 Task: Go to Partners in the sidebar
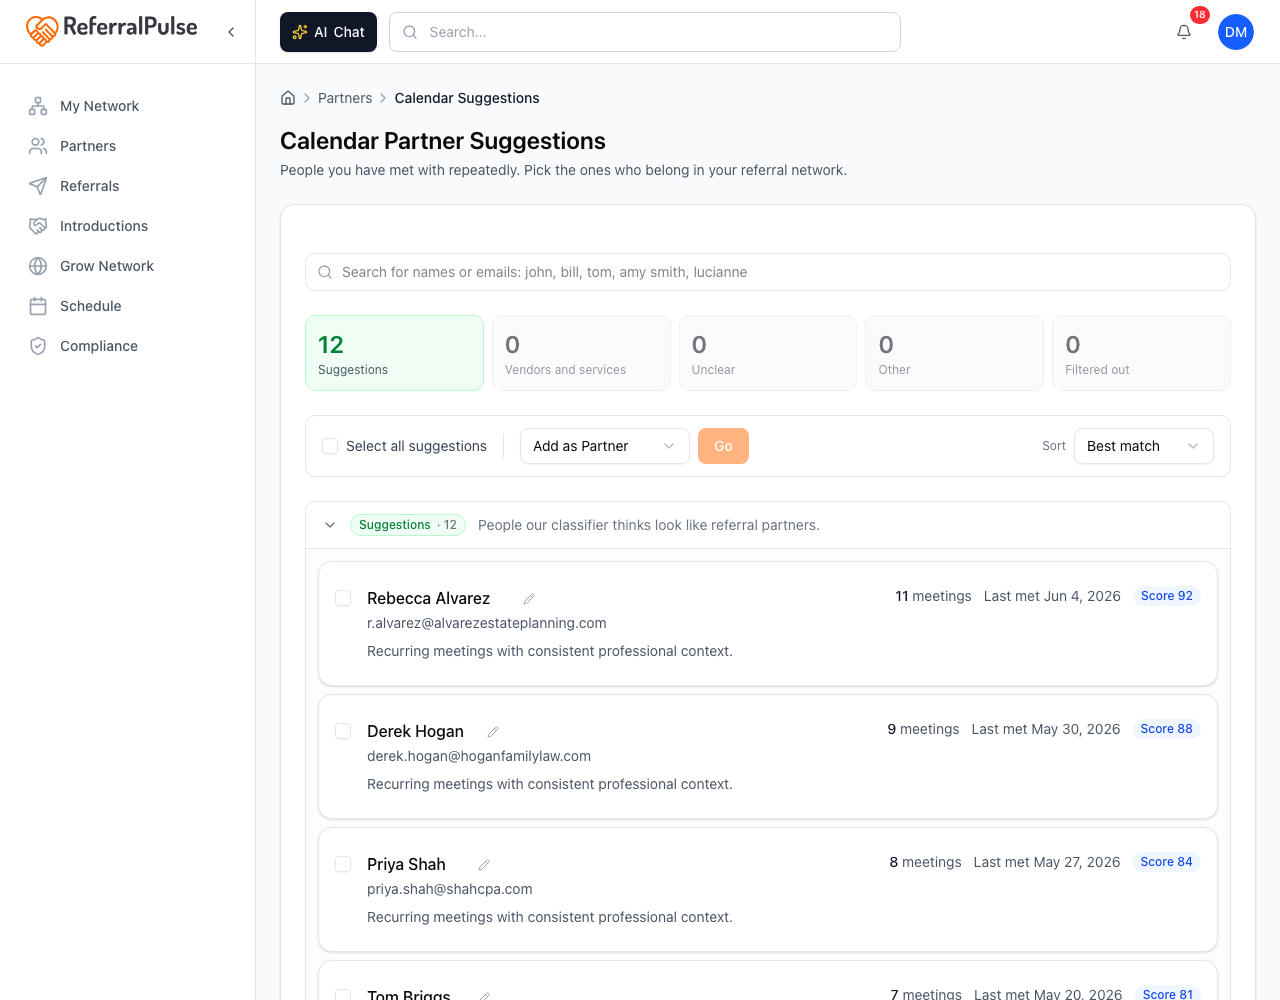click(x=88, y=146)
